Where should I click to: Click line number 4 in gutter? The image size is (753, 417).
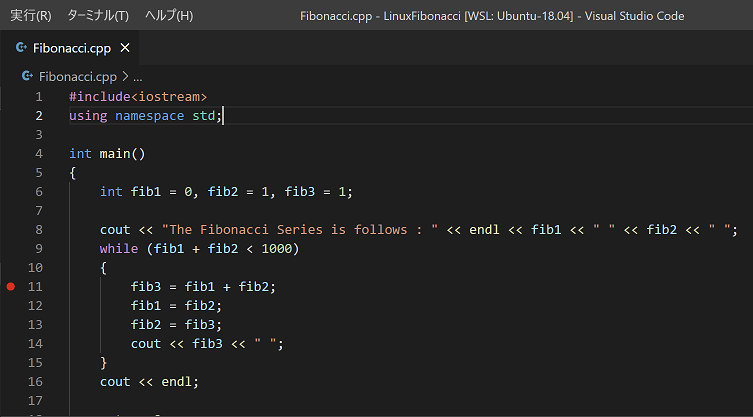(x=39, y=154)
